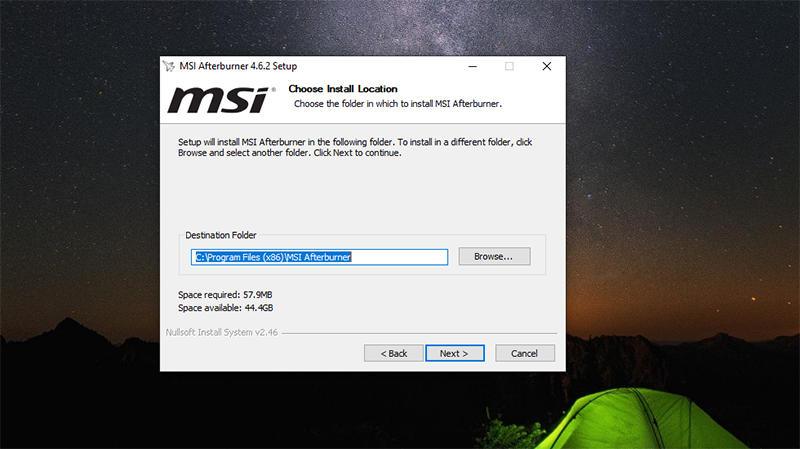Click the 'Space required: 57.9MB' text

(225, 294)
